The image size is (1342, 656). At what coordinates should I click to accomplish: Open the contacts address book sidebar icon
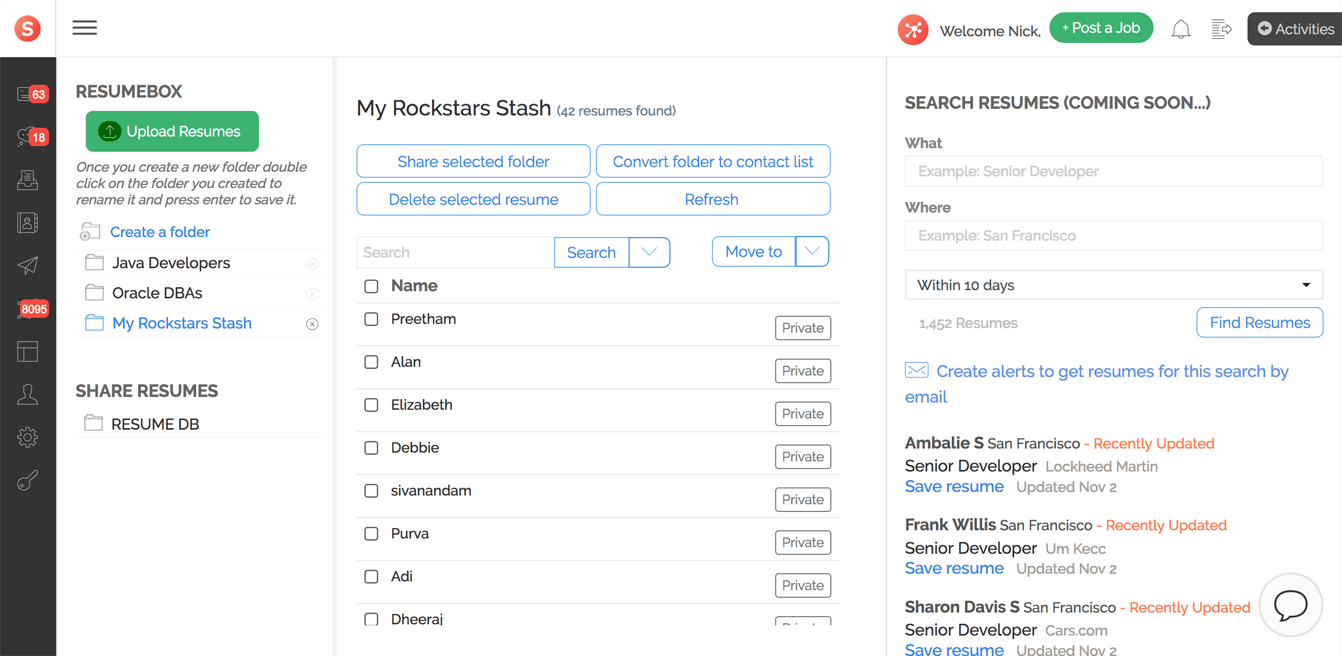coord(28,223)
